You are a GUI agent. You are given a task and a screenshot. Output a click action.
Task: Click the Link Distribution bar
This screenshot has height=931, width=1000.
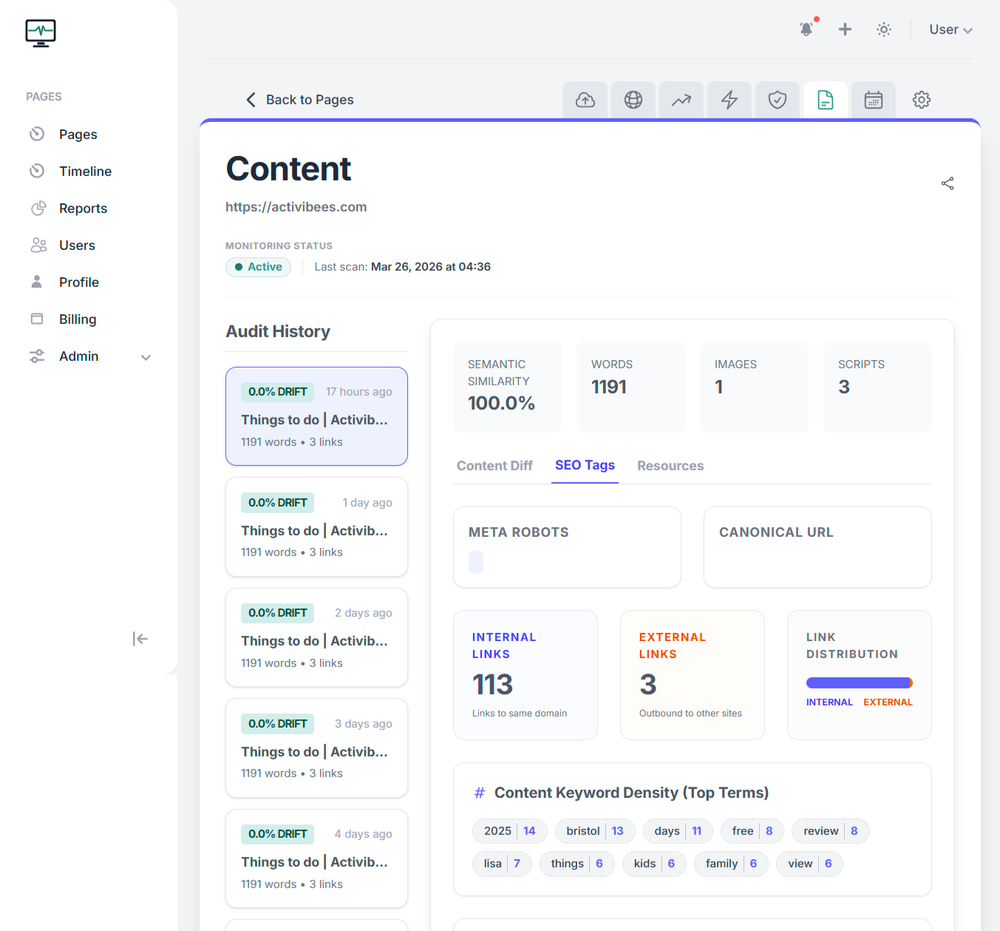coord(858,680)
